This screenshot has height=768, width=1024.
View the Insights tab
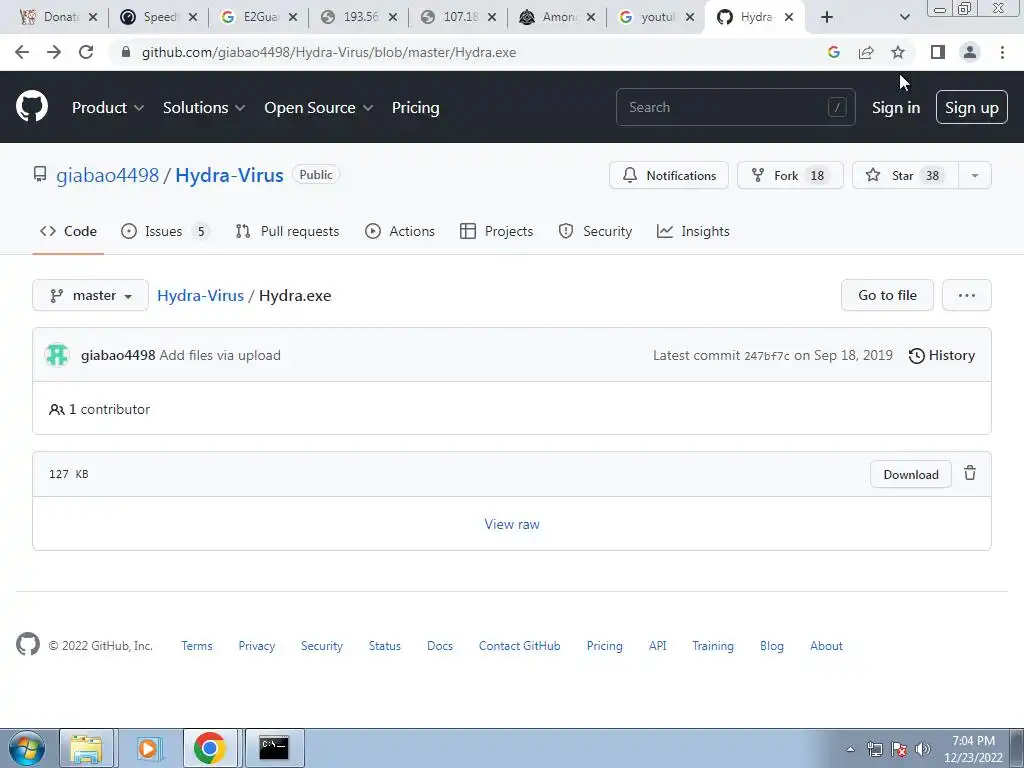pyautogui.click(x=693, y=231)
